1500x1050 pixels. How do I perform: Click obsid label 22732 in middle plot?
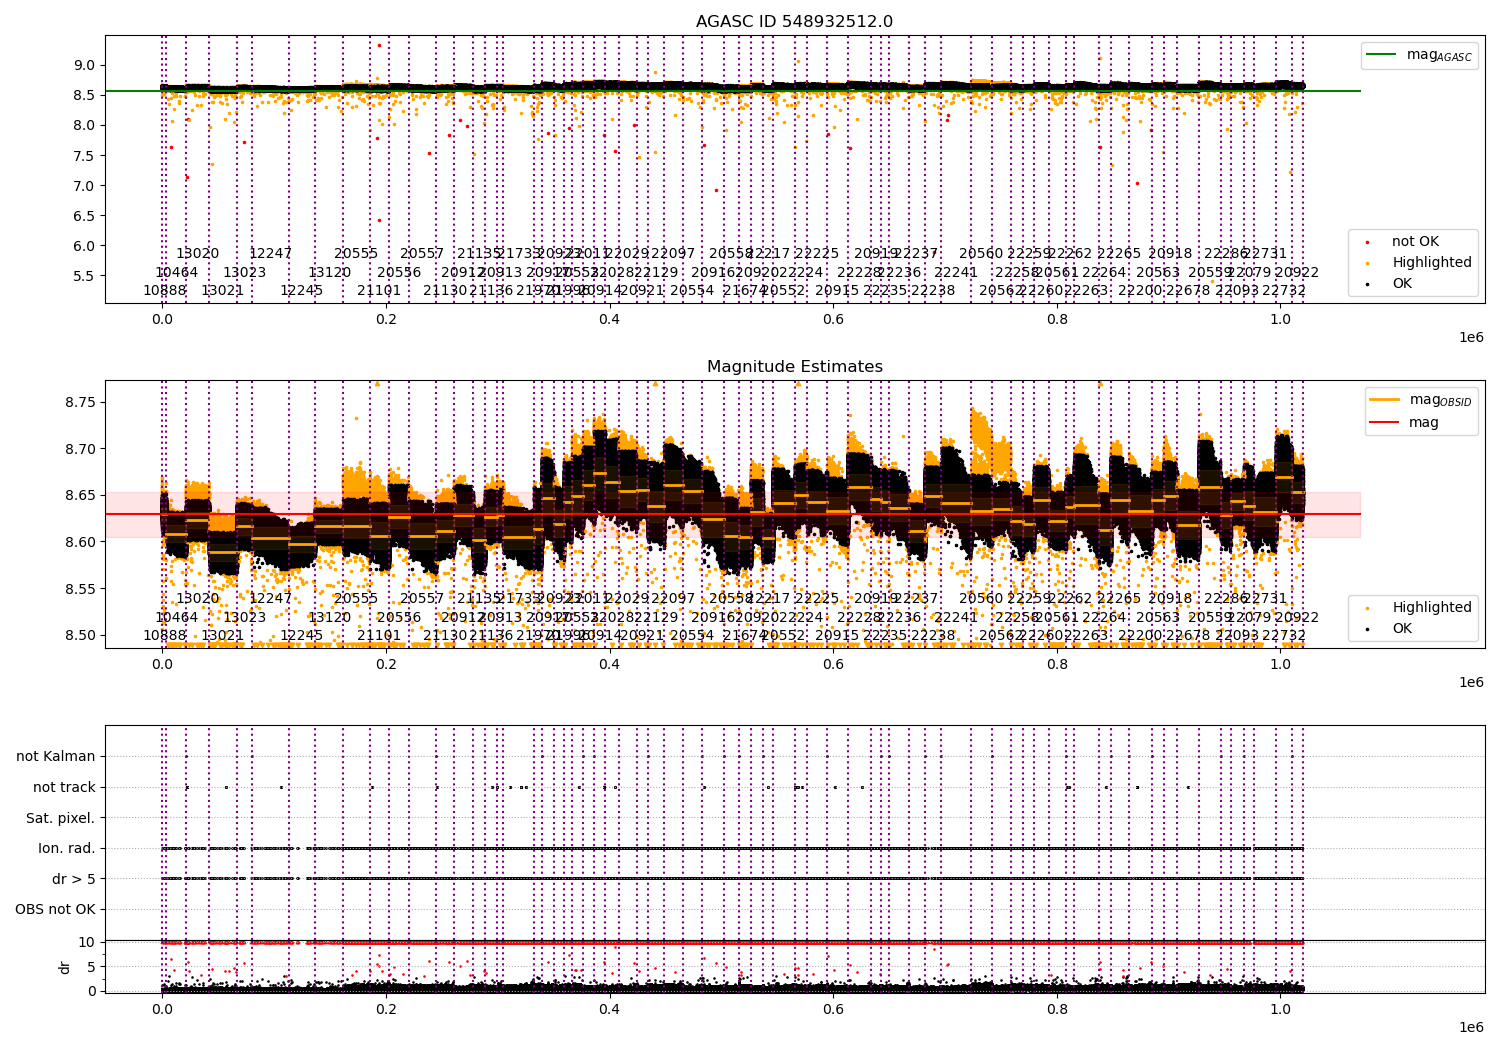pos(1284,636)
